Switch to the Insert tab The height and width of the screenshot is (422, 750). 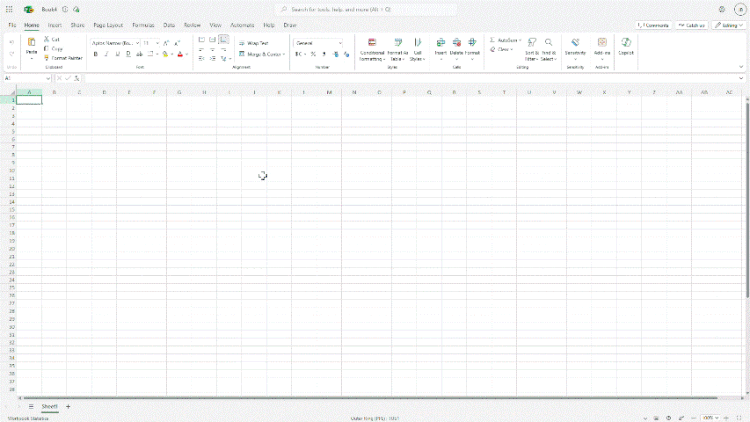pyautogui.click(x=55, y=25)
